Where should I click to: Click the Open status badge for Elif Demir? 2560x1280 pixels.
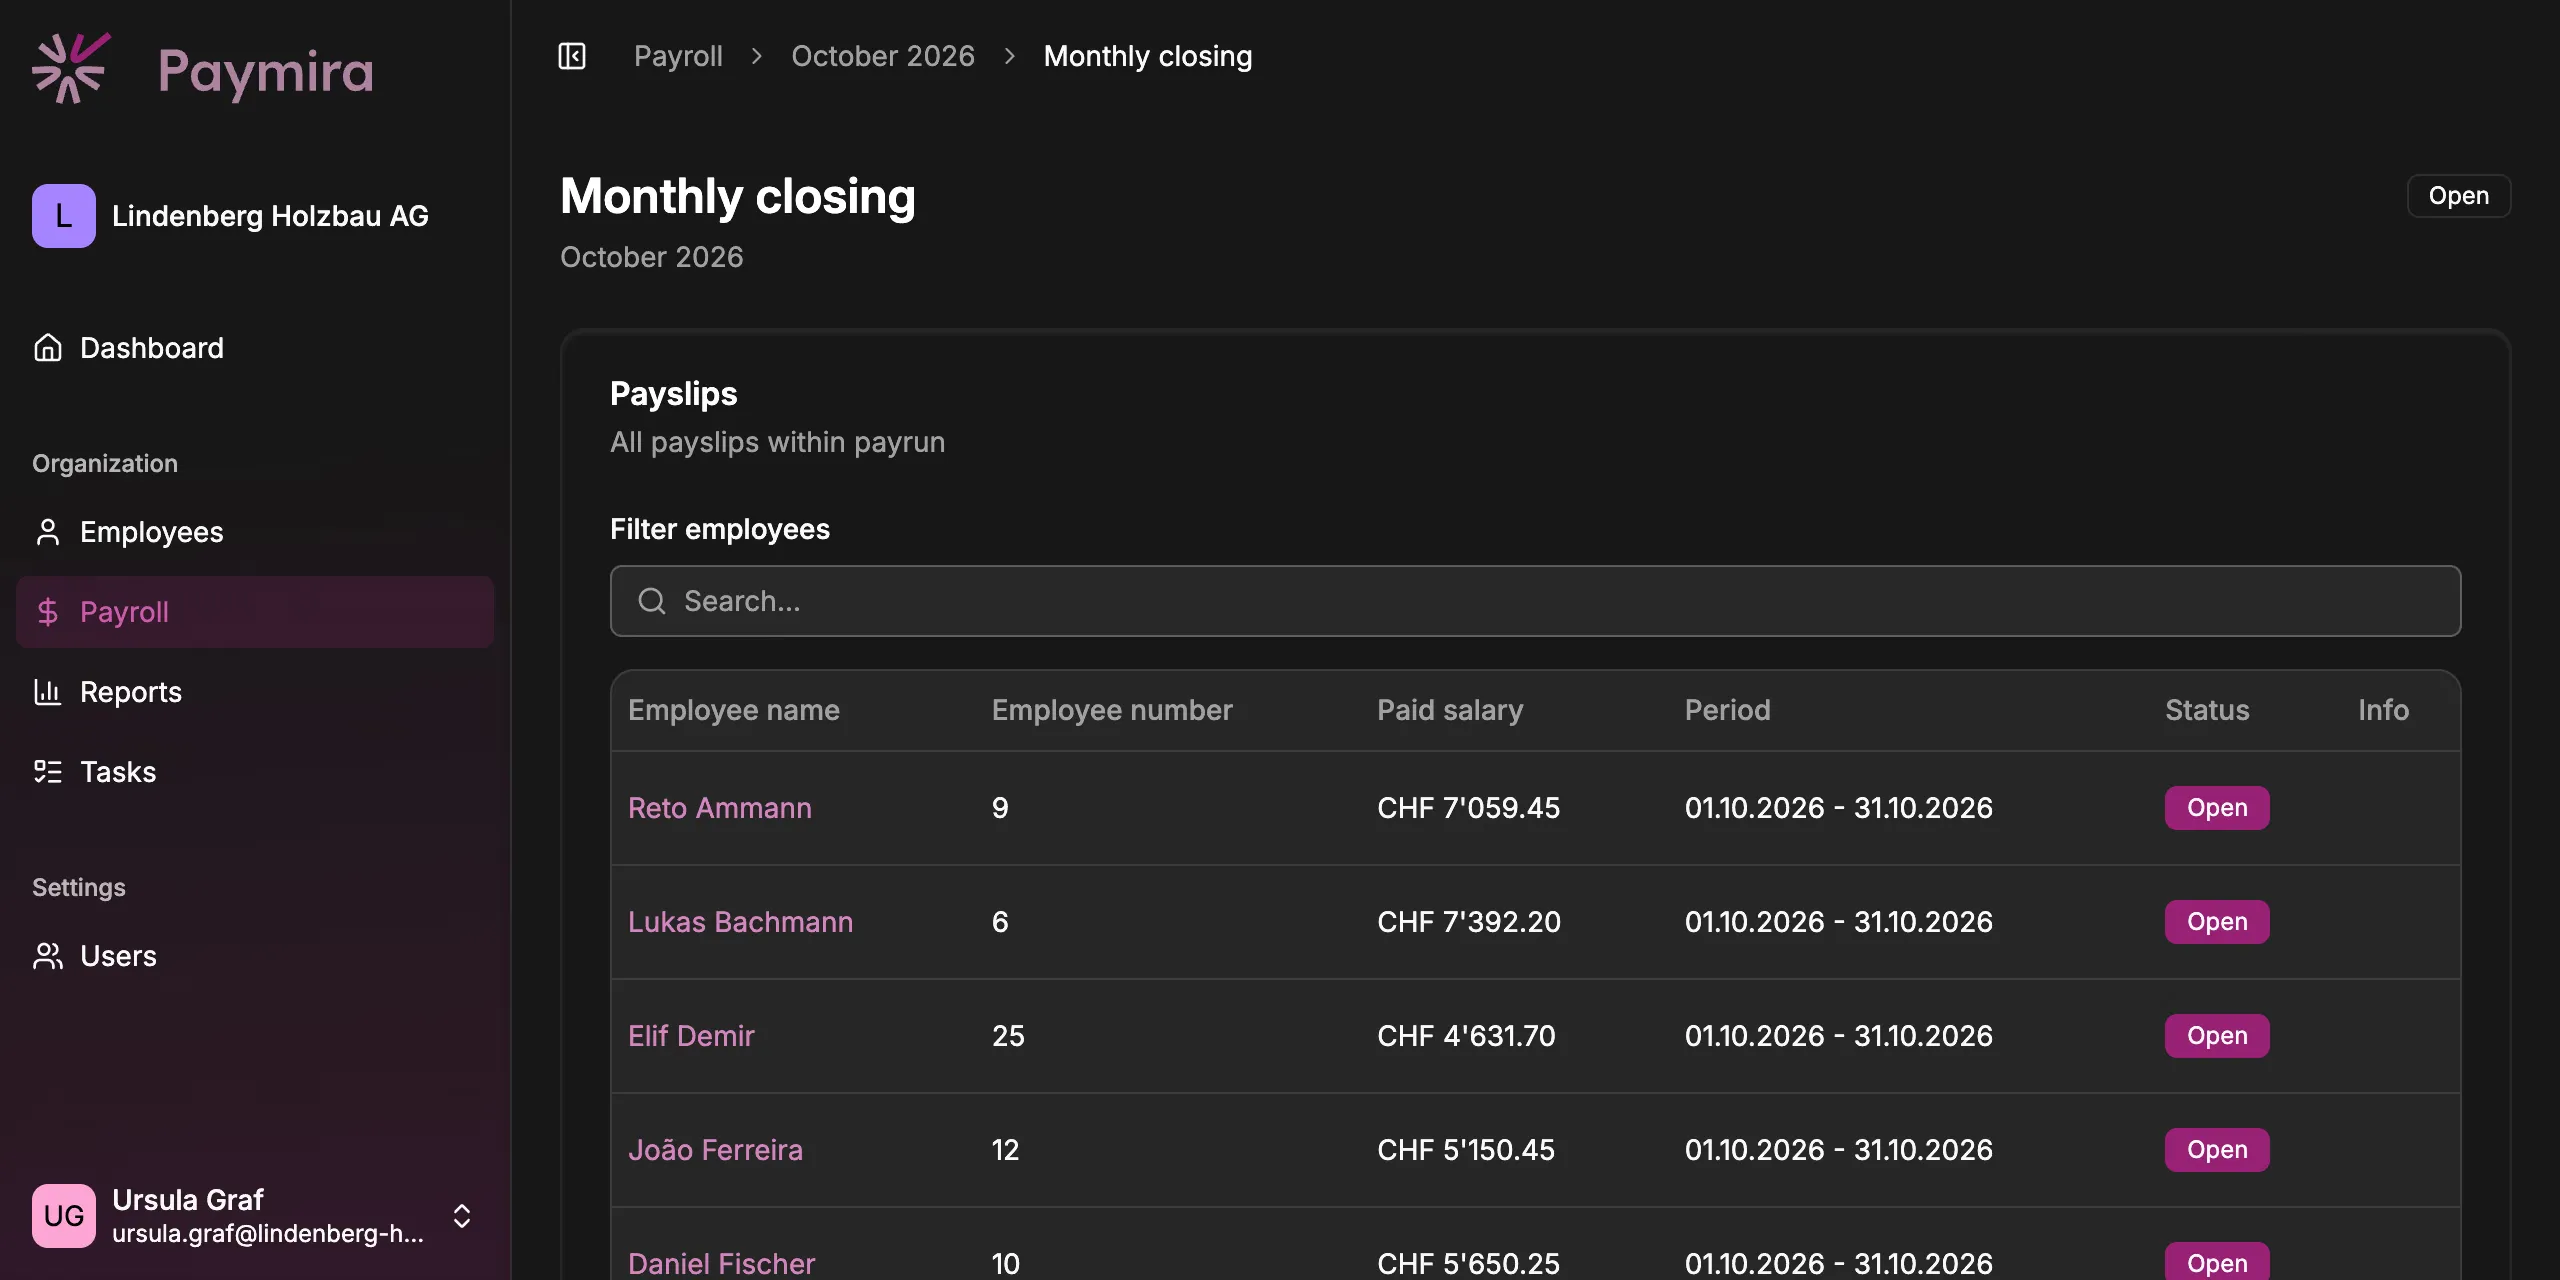(2217, 1036)
